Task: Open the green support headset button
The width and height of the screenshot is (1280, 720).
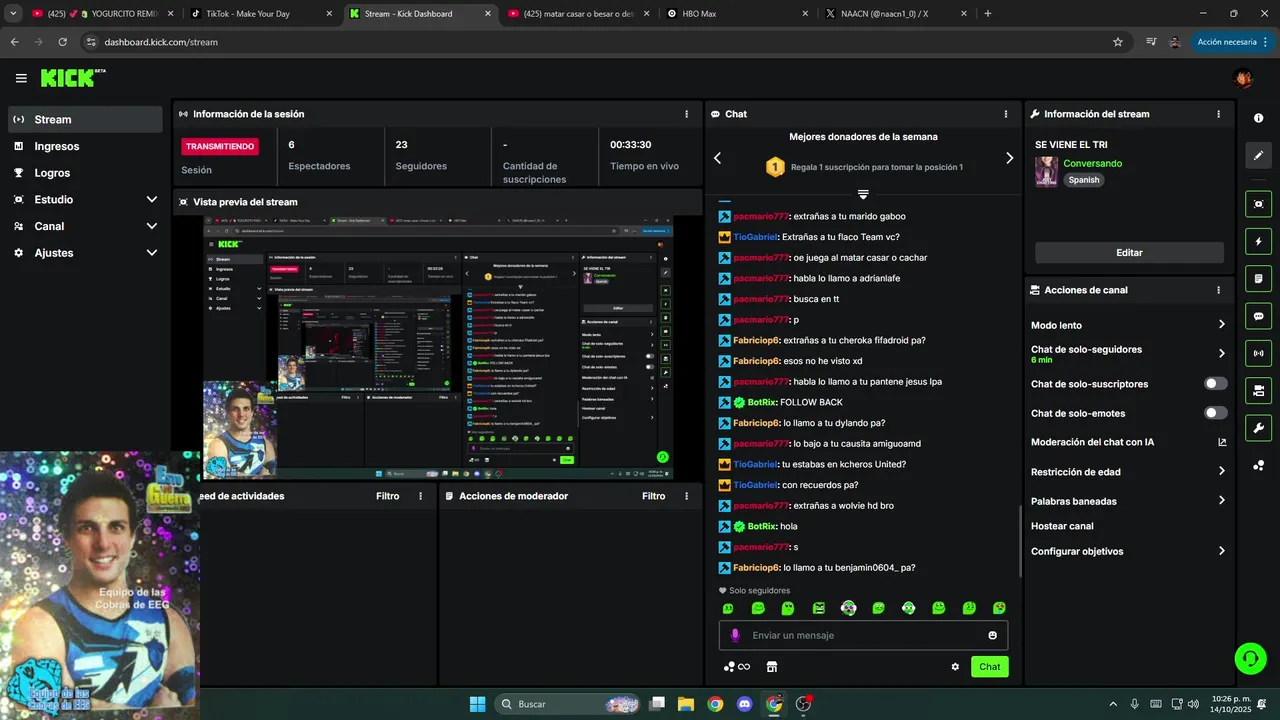Action: pos(1250,658)
